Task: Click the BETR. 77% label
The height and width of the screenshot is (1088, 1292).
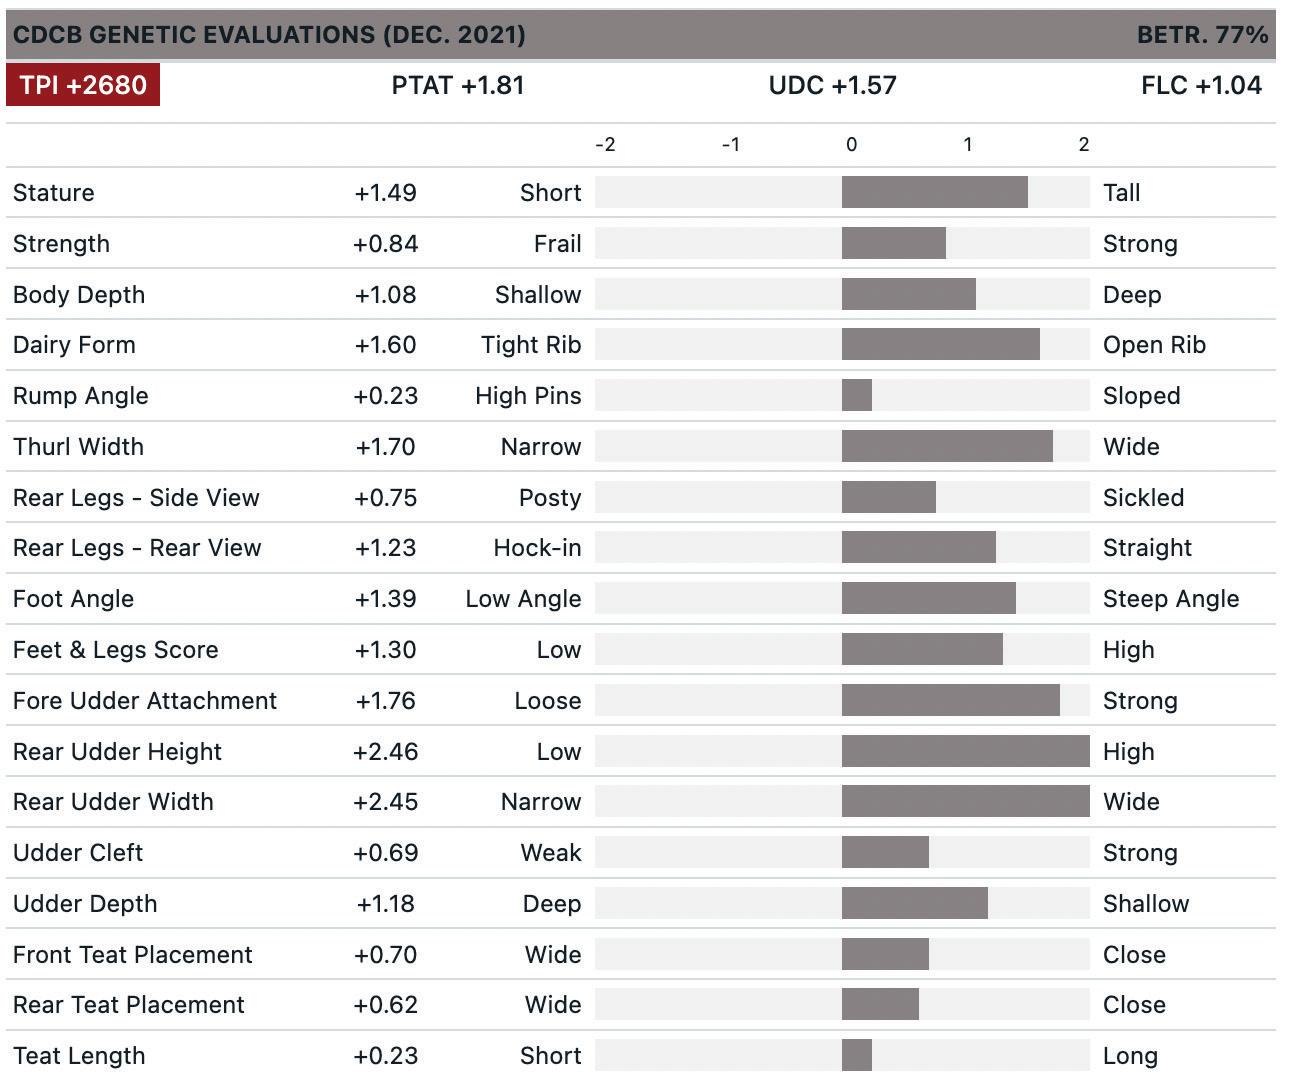Action: (x=1202, y=35)
